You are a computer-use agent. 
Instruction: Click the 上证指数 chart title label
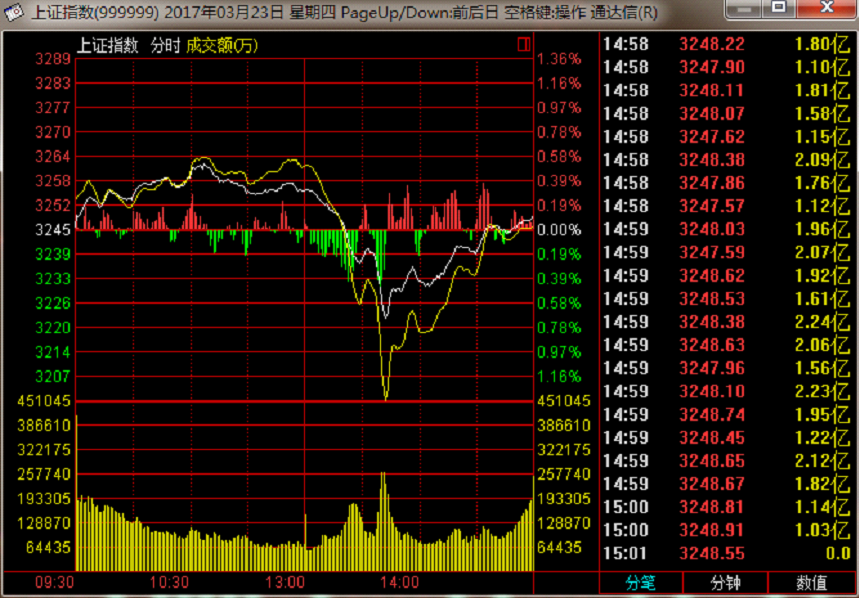pos(107,45)
